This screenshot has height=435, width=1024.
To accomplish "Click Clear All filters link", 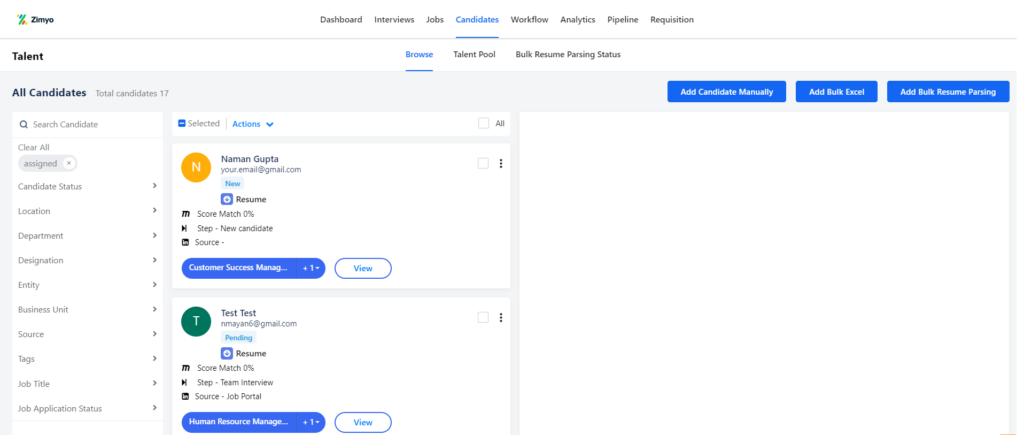I will pos(34,148).
